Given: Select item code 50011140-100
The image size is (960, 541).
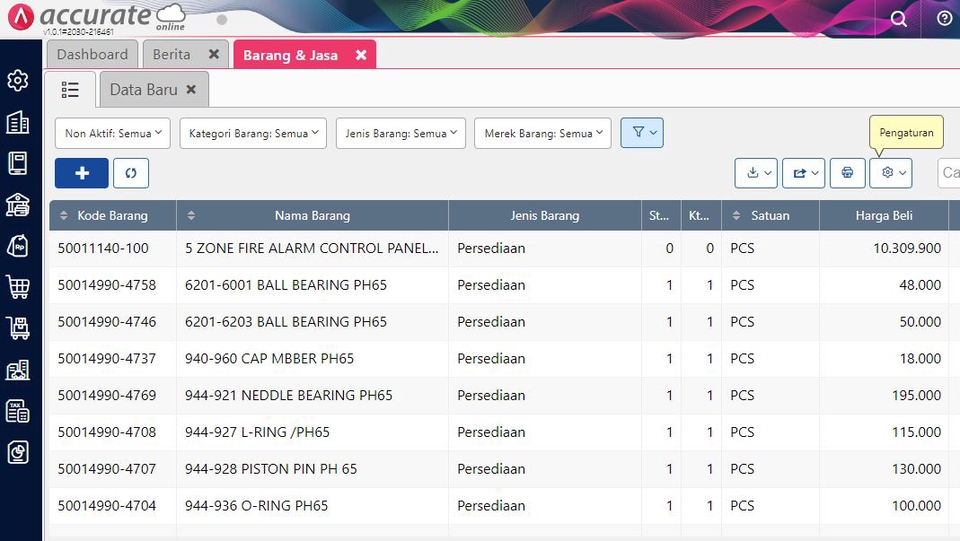Looking at the screenshot, I should point(103,248).
